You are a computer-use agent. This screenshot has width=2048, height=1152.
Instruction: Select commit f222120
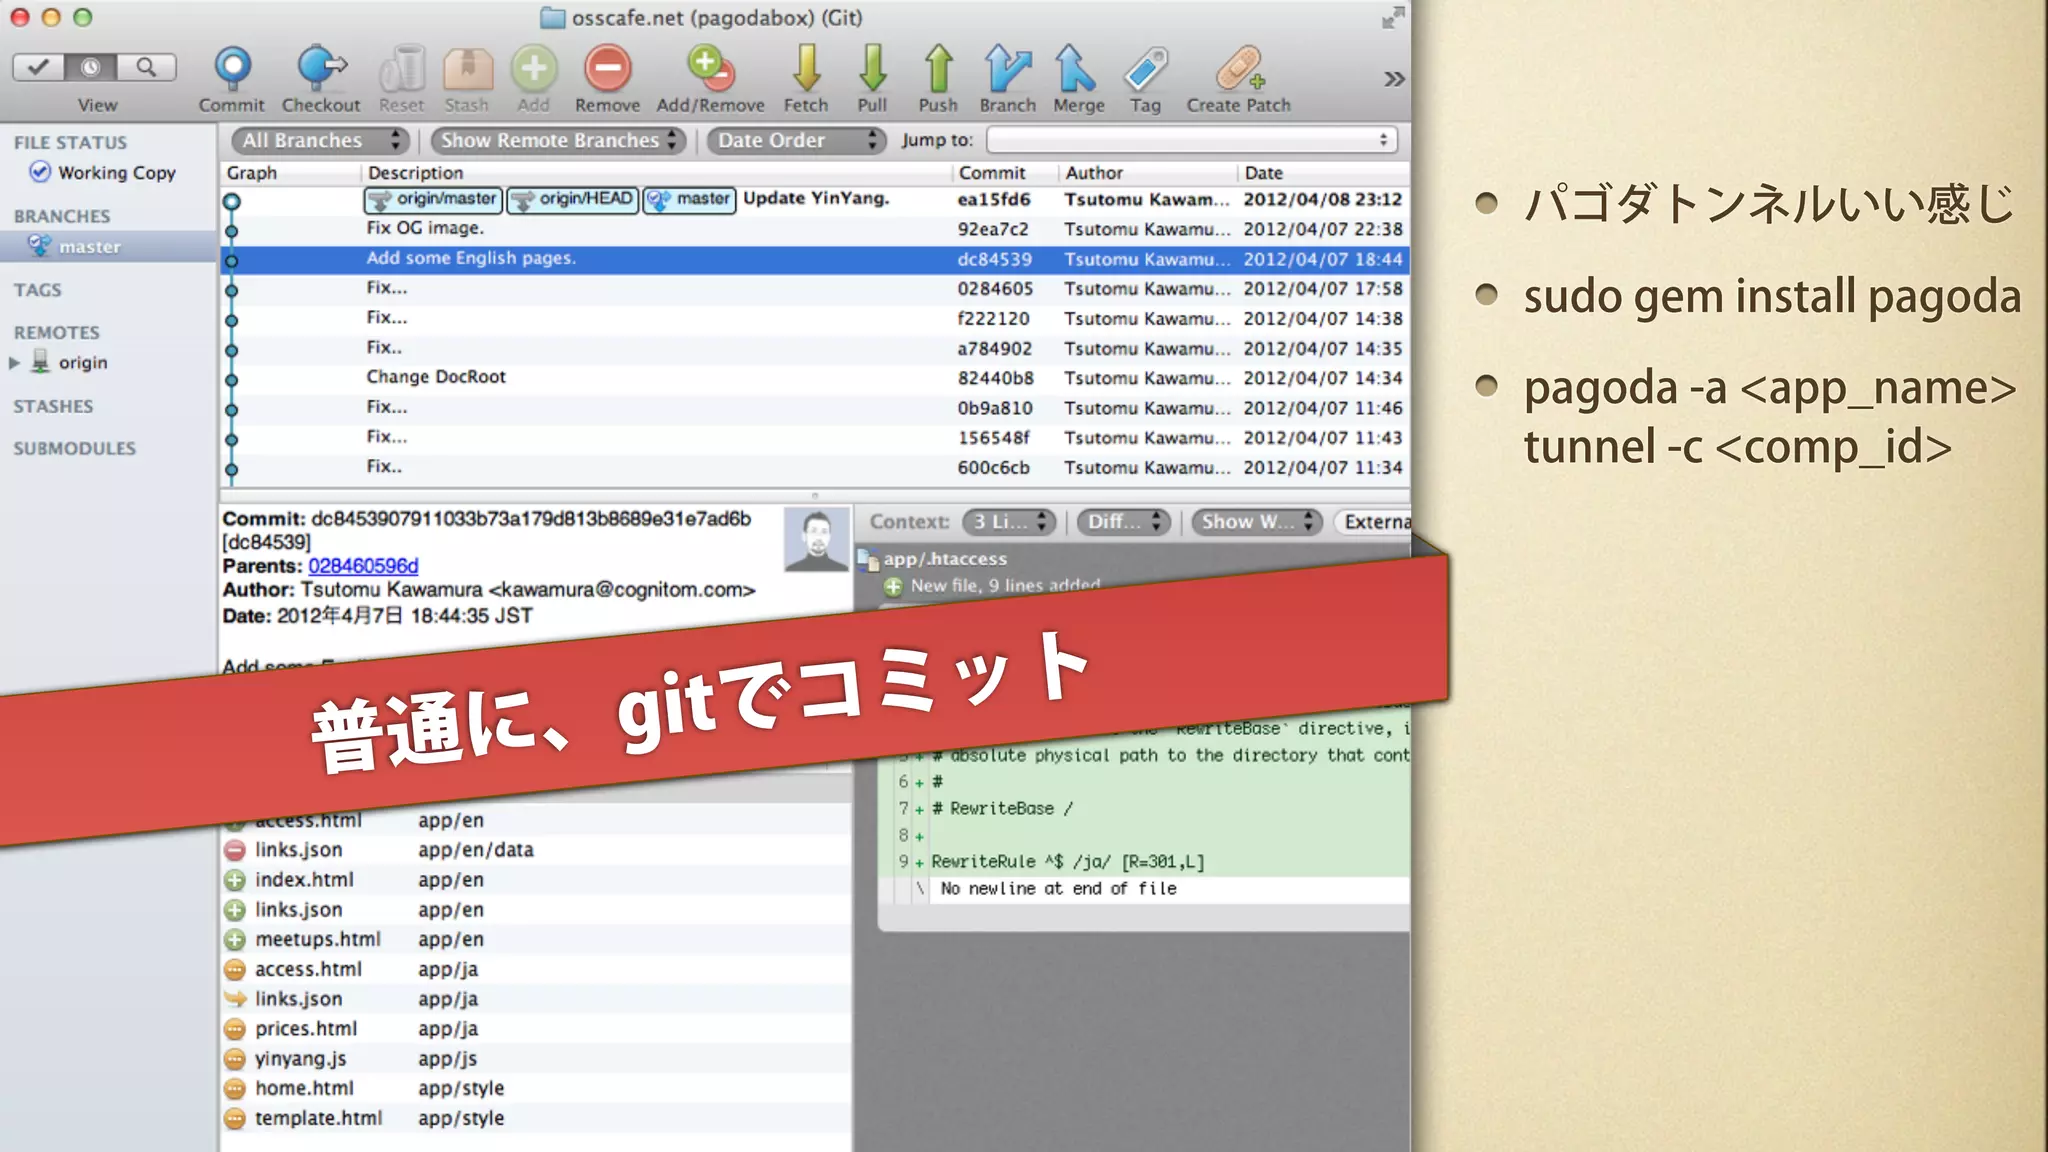(x=815, y=319)
